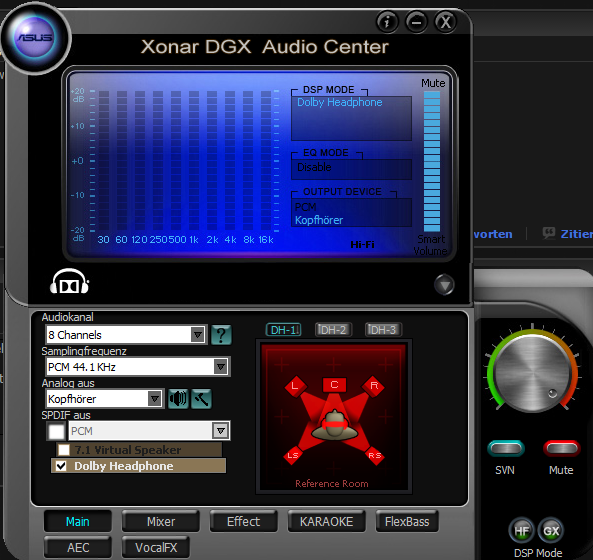Click the master volume knob
Image resolution: width=593 pixels, height=560 pixels.
(x=532, y=372)
